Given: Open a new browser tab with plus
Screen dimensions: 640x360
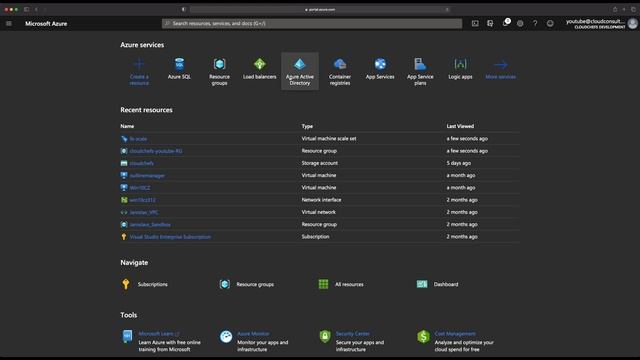Looking at the screenshot, I should (x=624, y=9).
